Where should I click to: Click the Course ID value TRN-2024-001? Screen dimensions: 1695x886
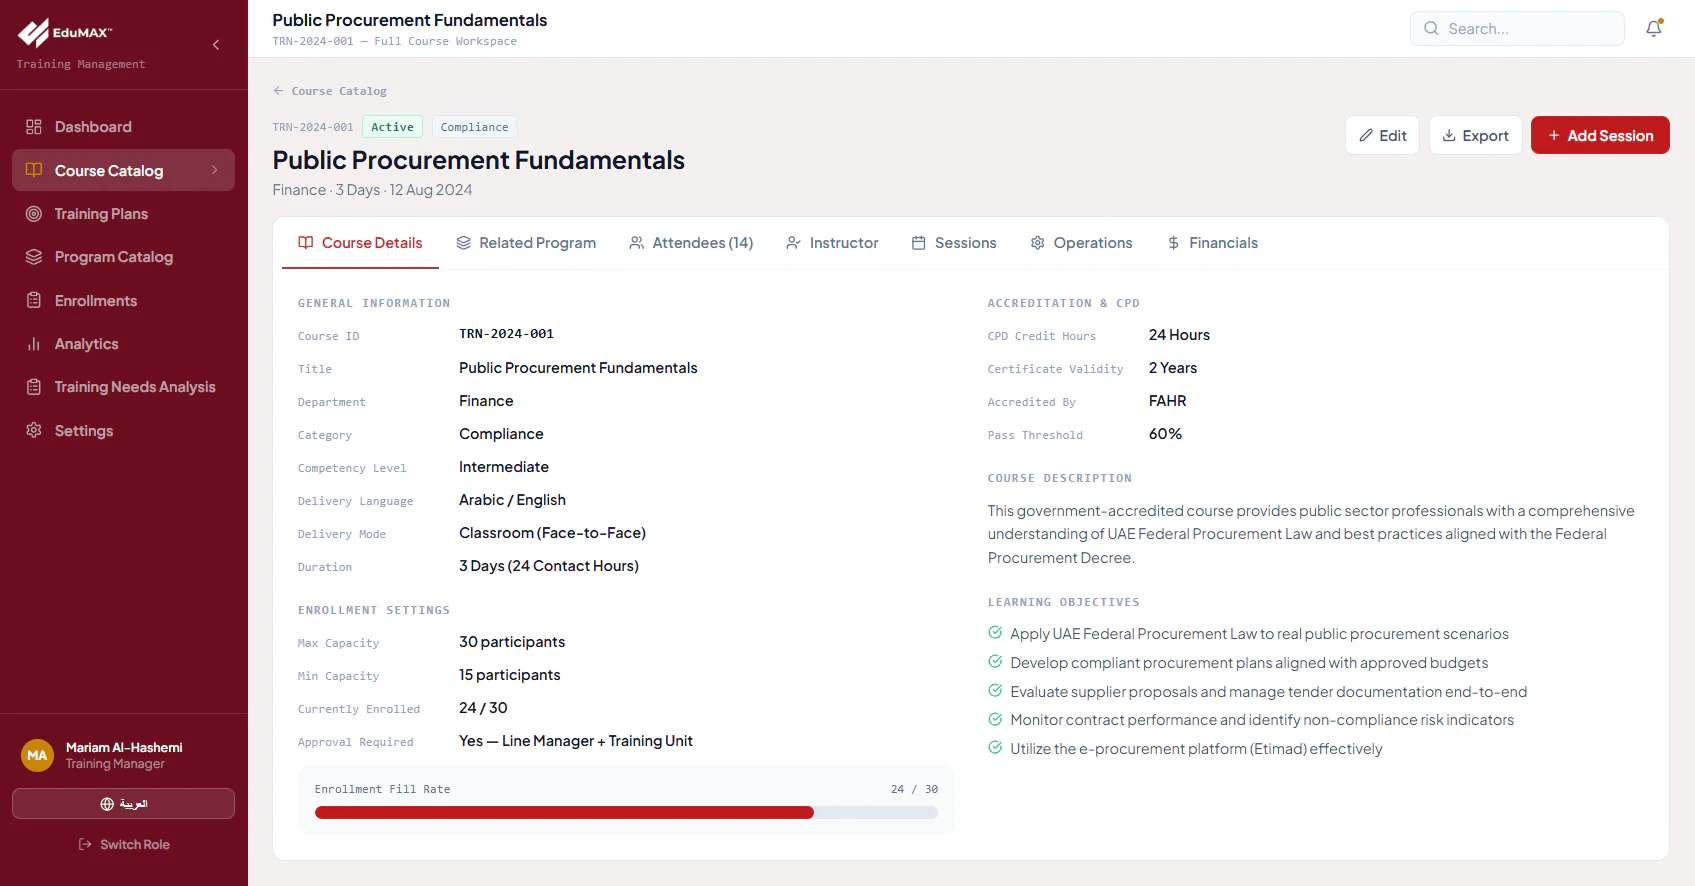click(x=506, y=334)
